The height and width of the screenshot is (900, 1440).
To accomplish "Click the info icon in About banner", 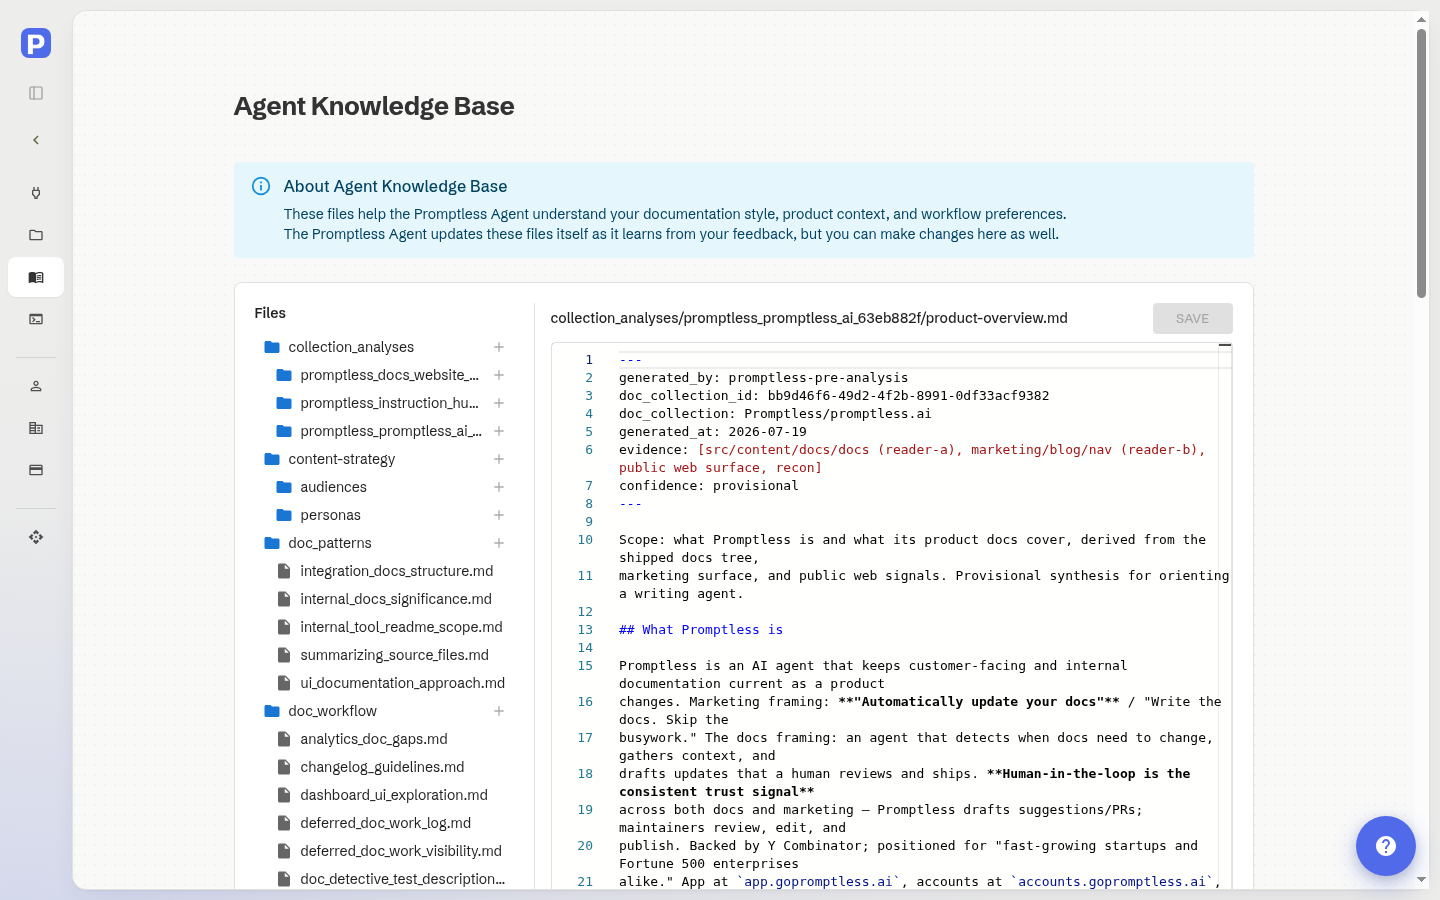I will point(261,186).
